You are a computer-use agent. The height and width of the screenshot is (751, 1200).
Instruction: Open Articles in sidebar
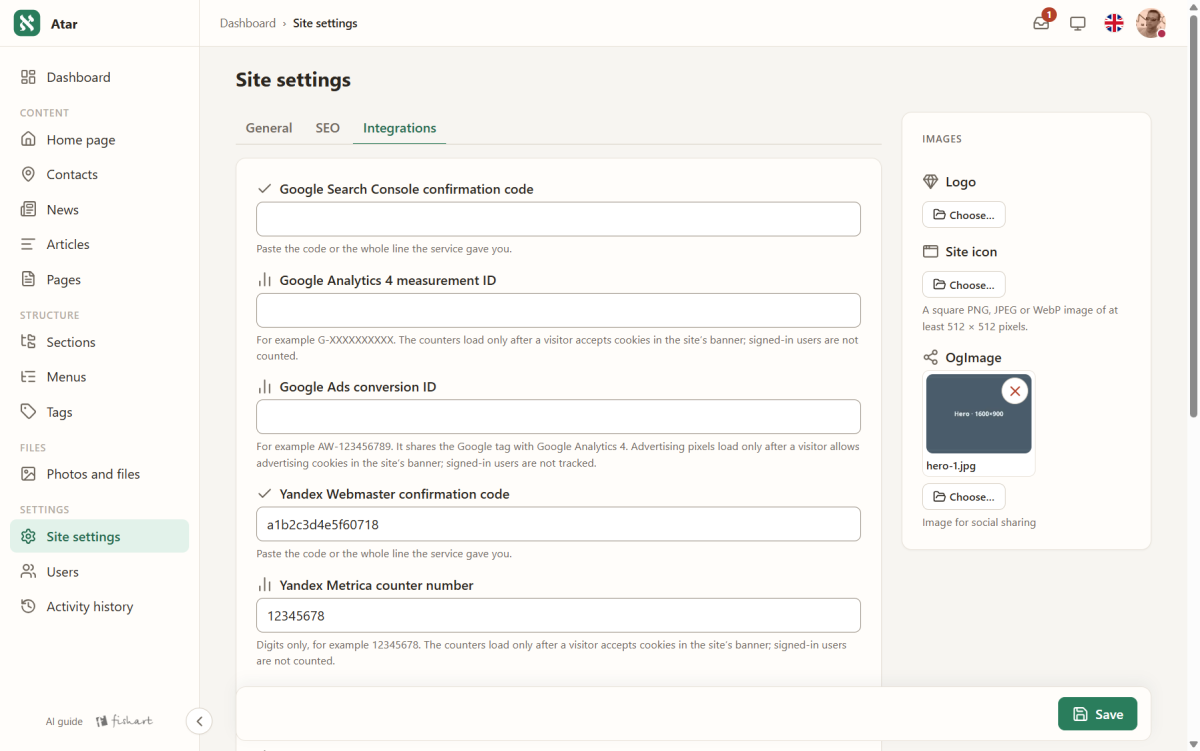[x=99, y=244]
